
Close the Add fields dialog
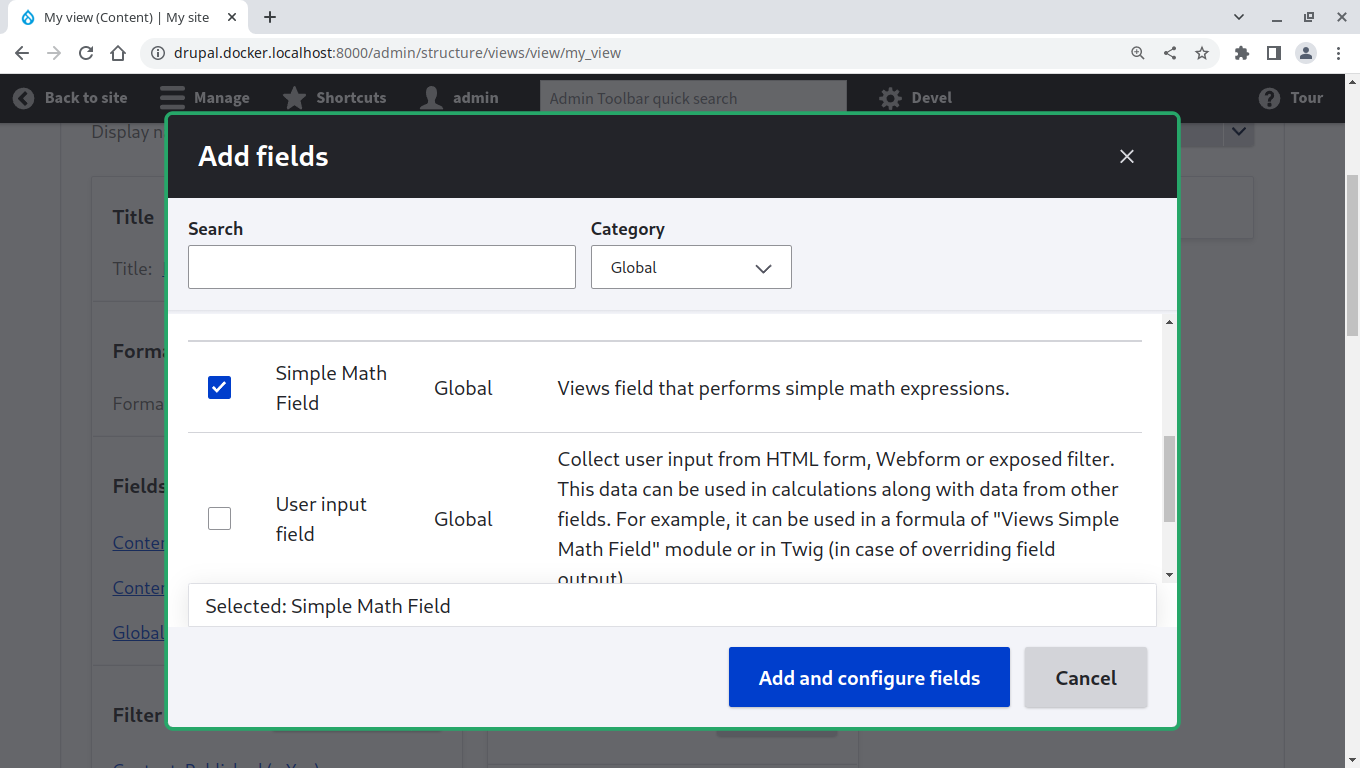(x=1127, y=156)
